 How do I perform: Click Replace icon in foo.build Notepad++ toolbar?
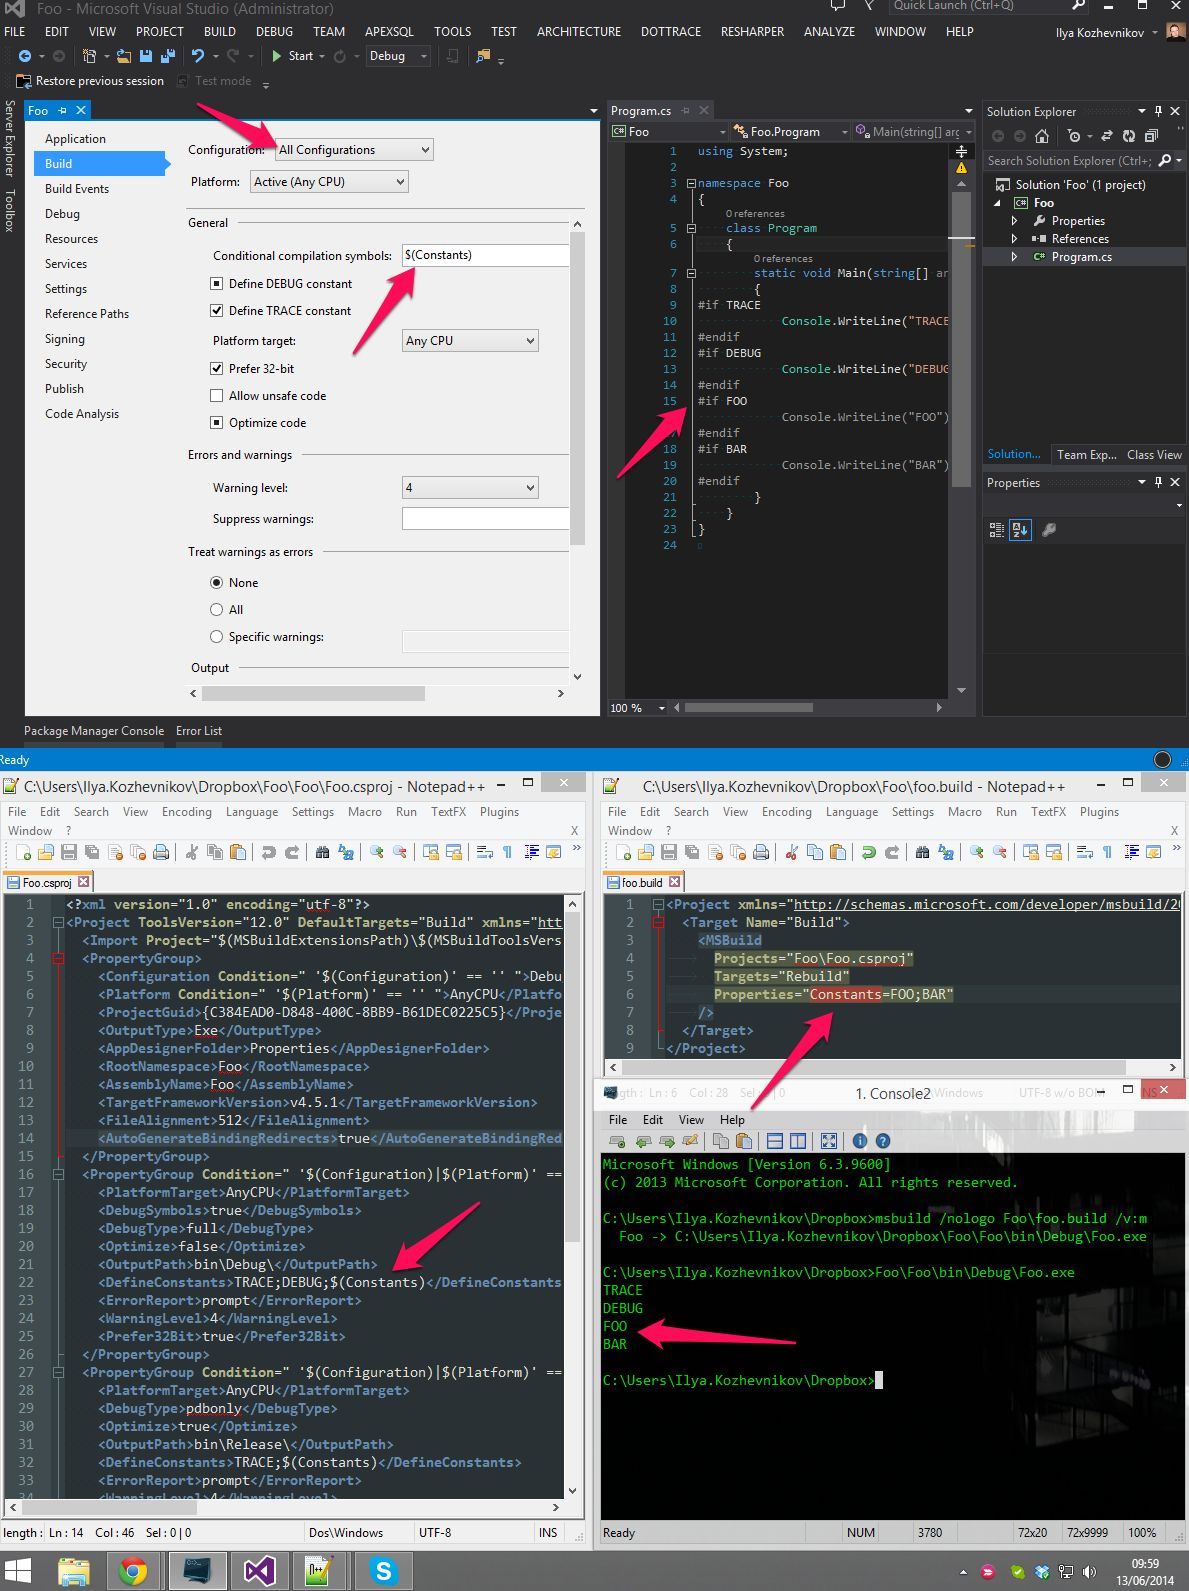click(x=945, y=852)
